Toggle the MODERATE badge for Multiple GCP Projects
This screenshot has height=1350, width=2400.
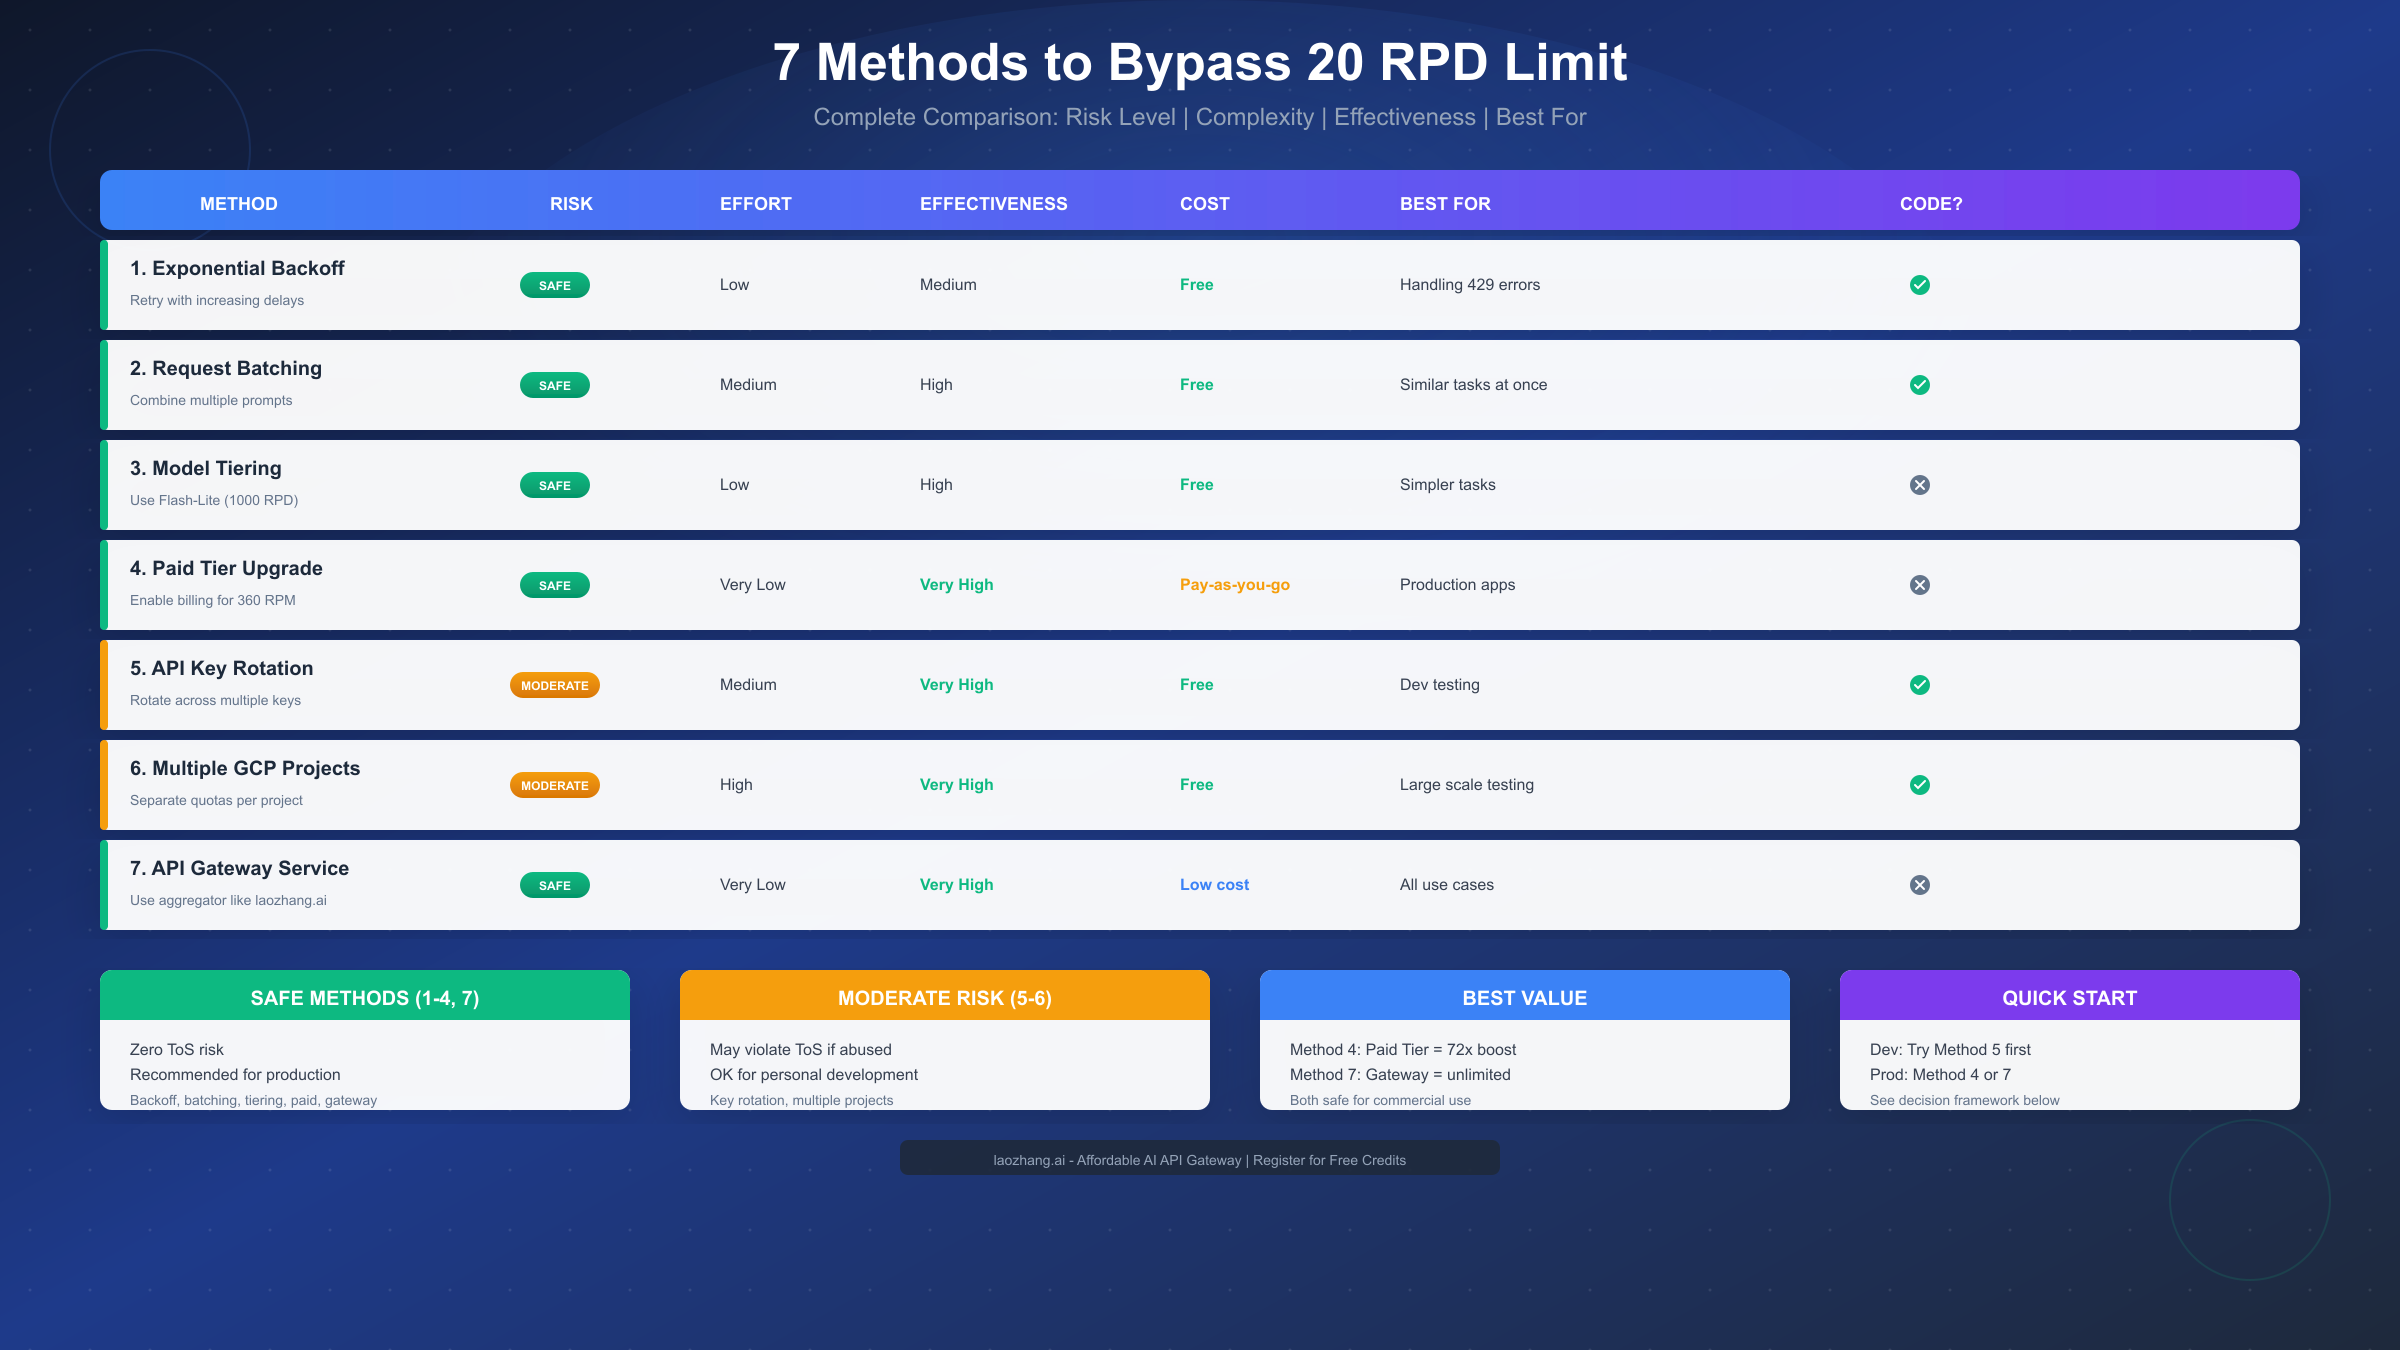[554, 785]
